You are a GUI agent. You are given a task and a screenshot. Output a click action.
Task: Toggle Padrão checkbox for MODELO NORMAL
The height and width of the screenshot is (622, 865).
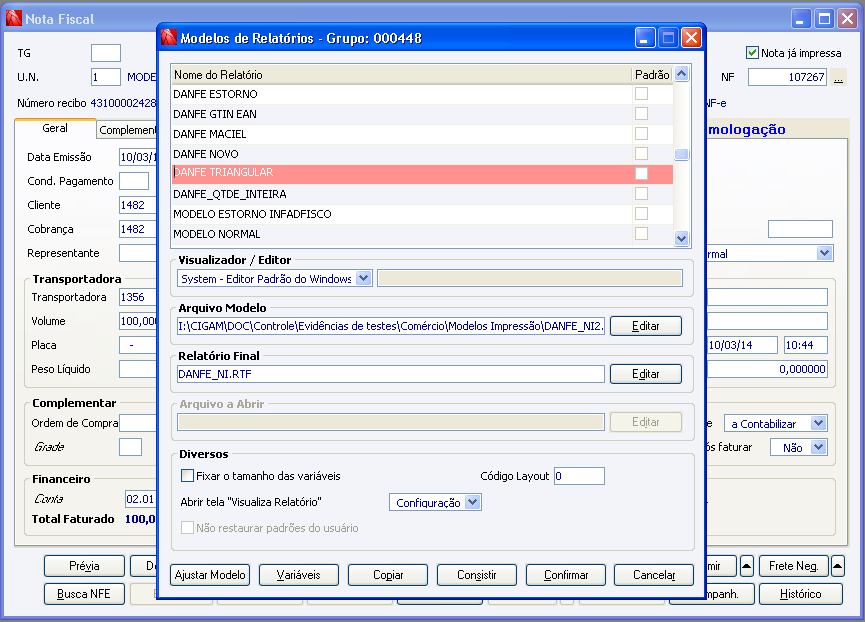coord(641,233)
